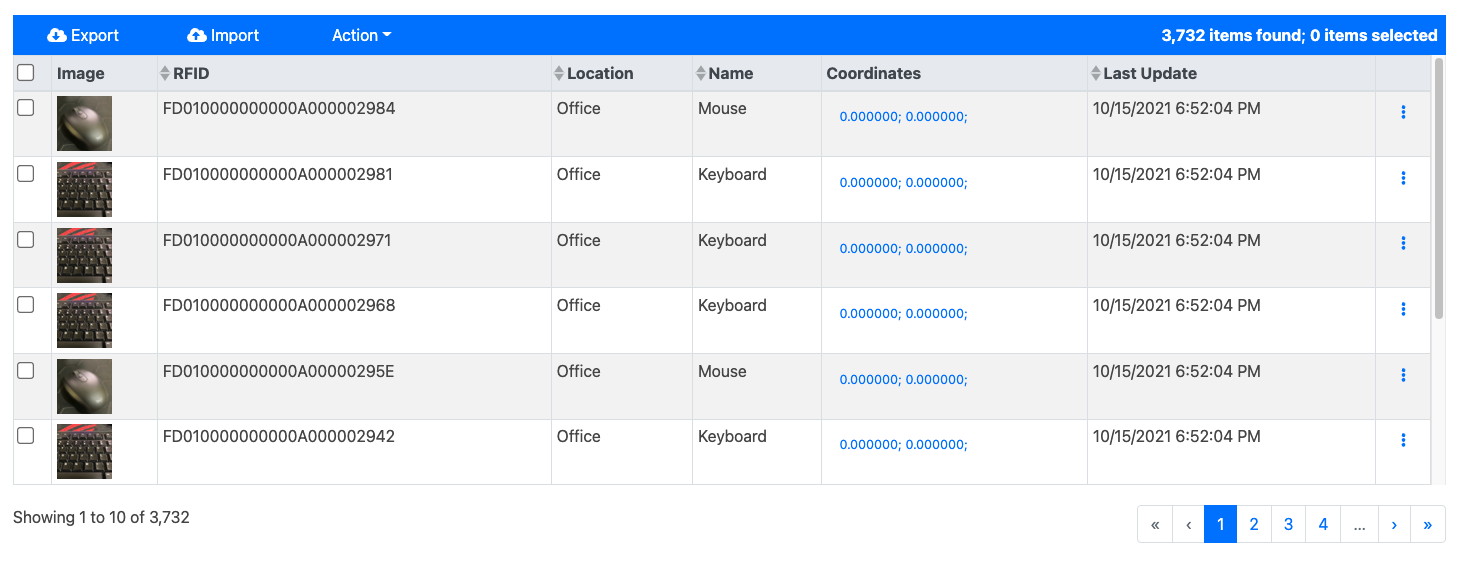
Task: Click coordinates link in row ending 295E
Action: pos(903,380)
